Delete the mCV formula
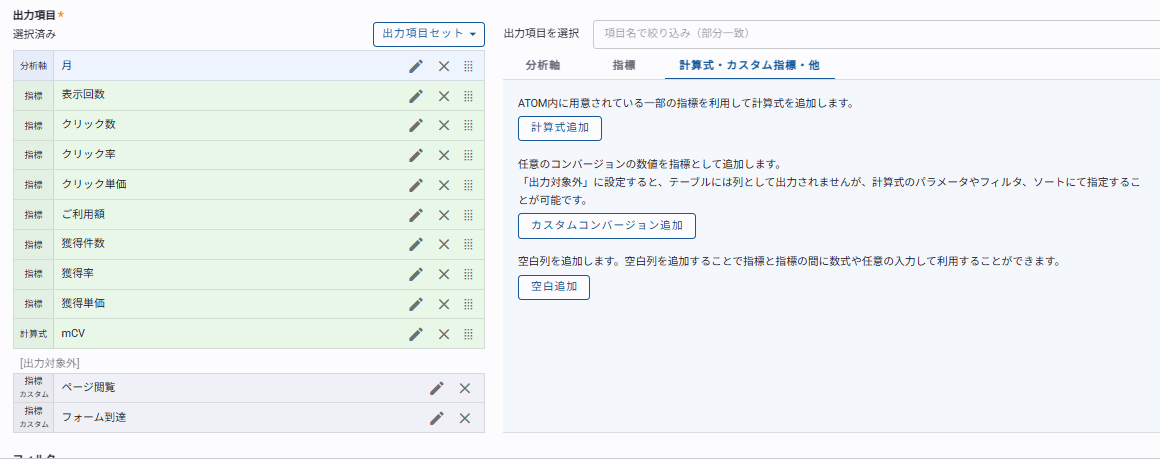The height and width of the screenshot is (459, 1160). [444, 335]
